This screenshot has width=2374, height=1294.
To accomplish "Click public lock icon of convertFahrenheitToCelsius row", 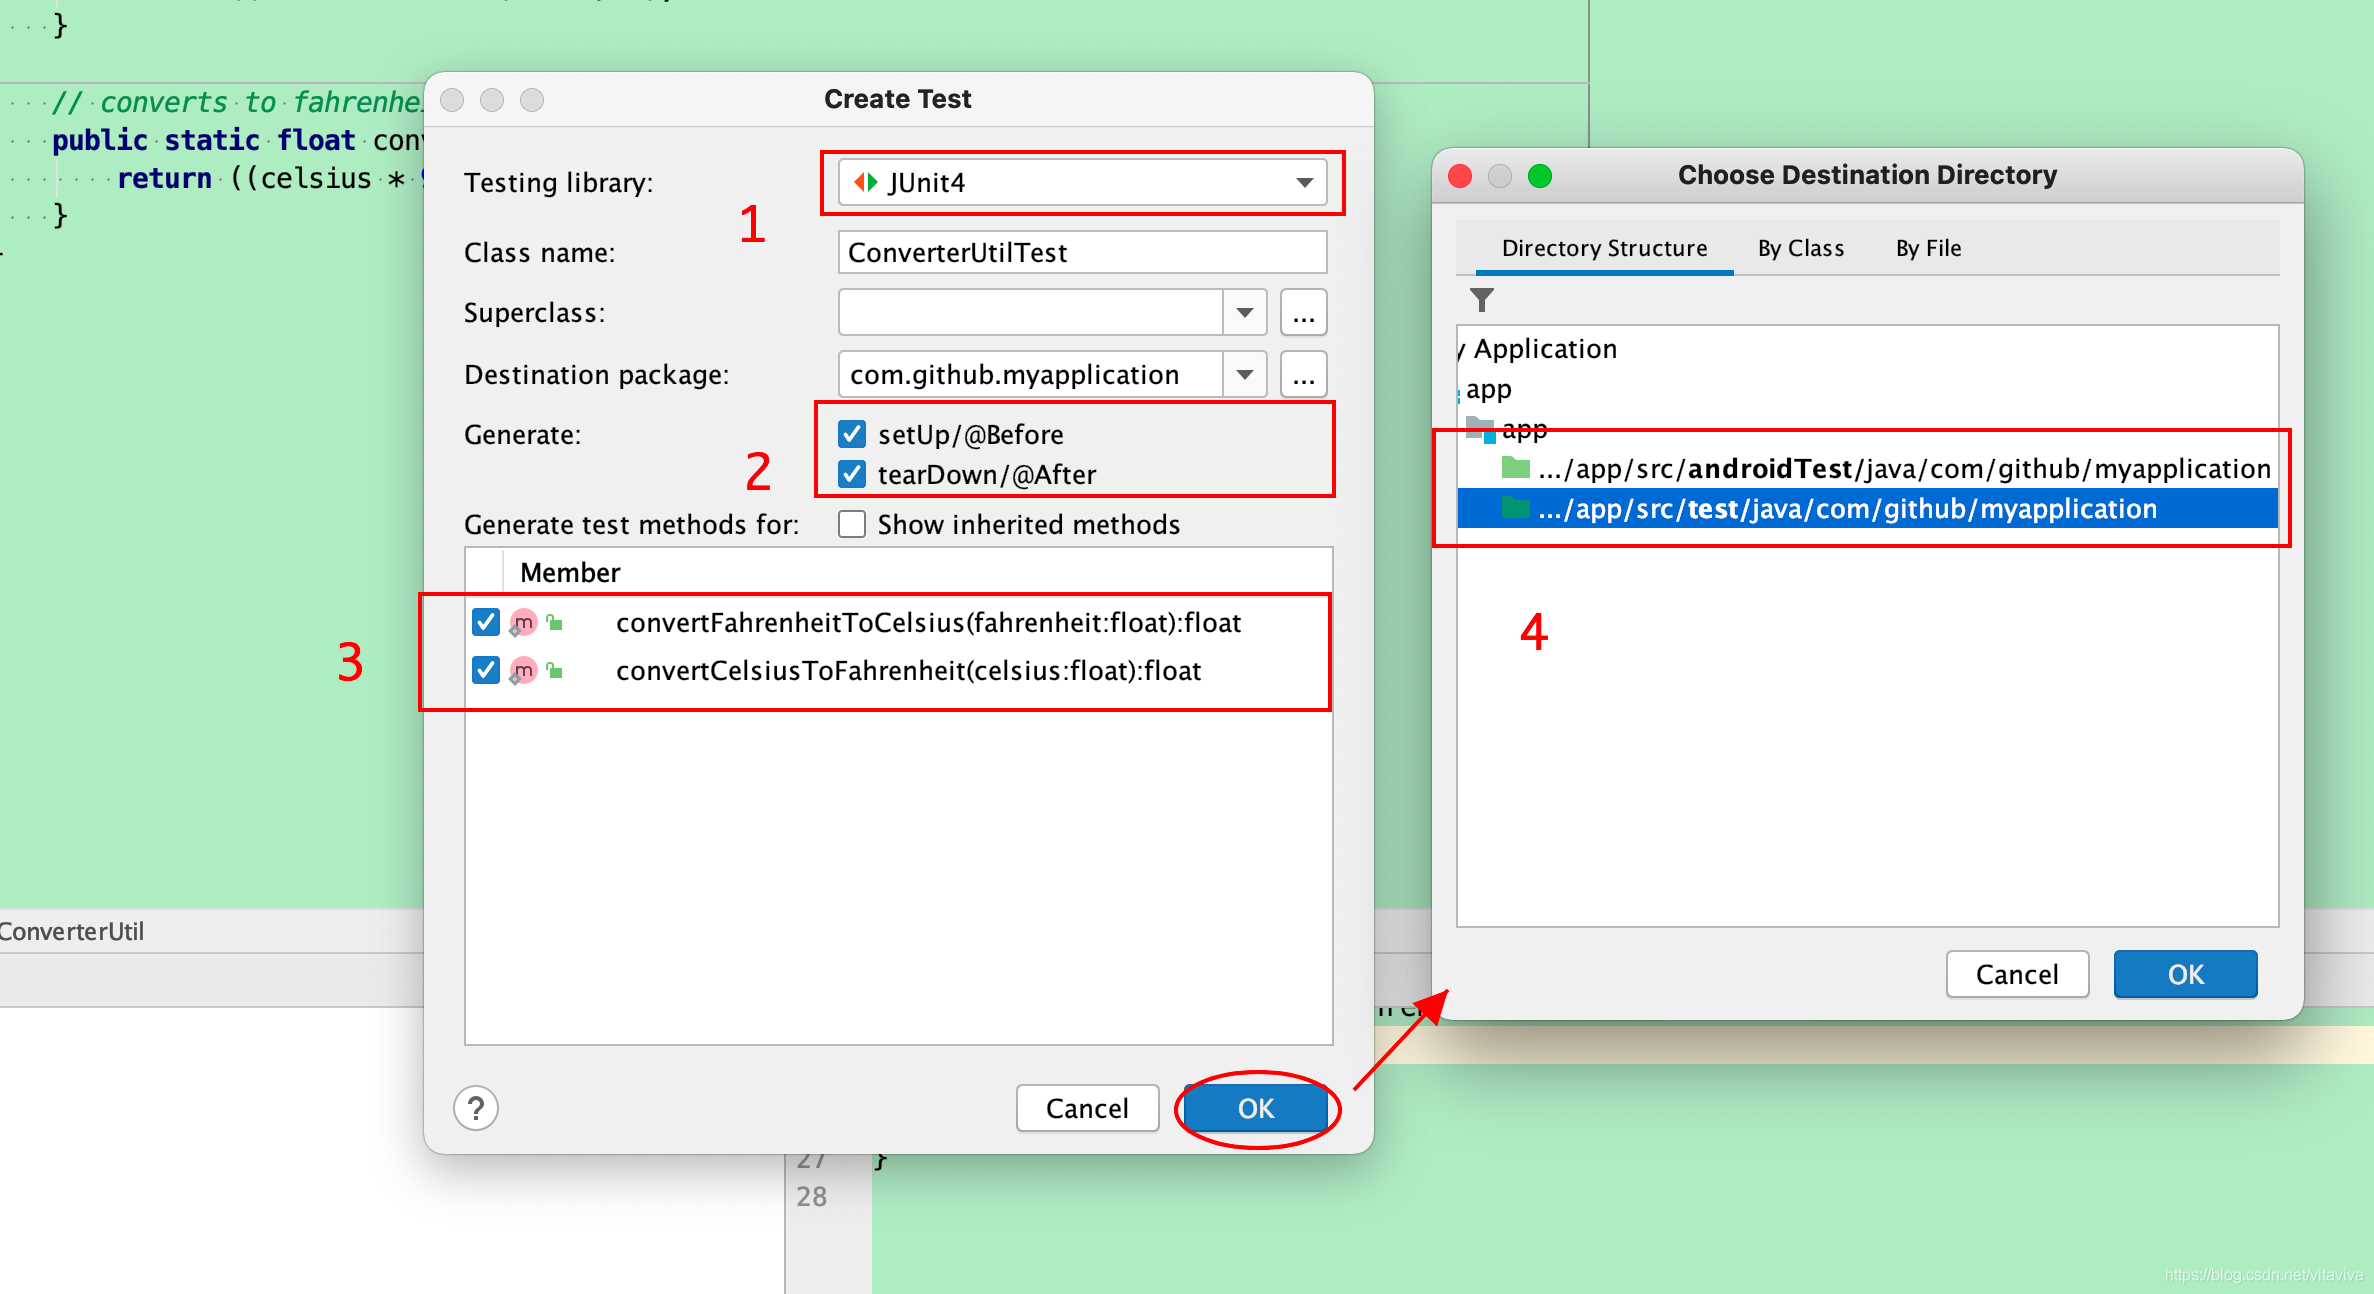I will click(x=555, y=623).
